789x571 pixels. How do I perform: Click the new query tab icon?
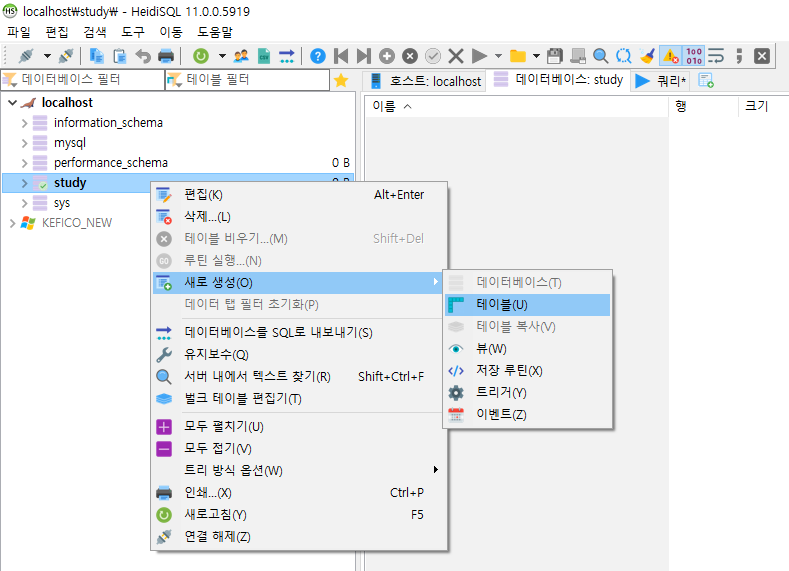[706, 81]
